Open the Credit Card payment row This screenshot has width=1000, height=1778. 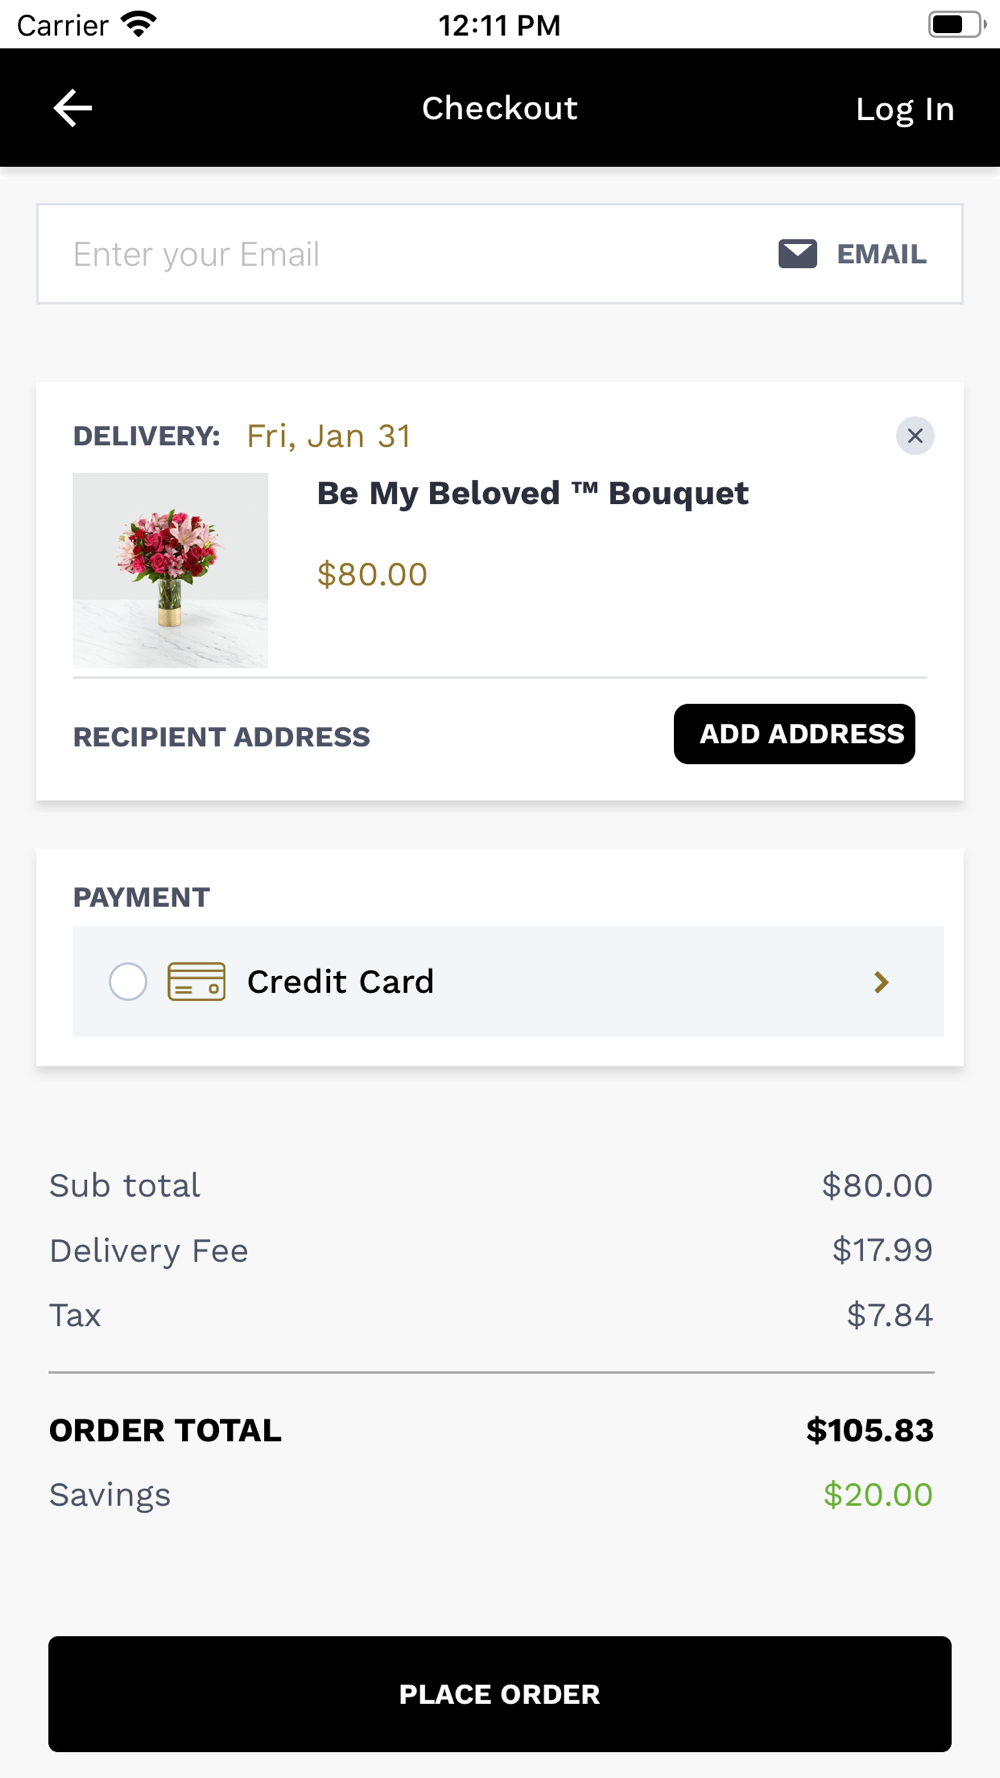pos(508,981)
